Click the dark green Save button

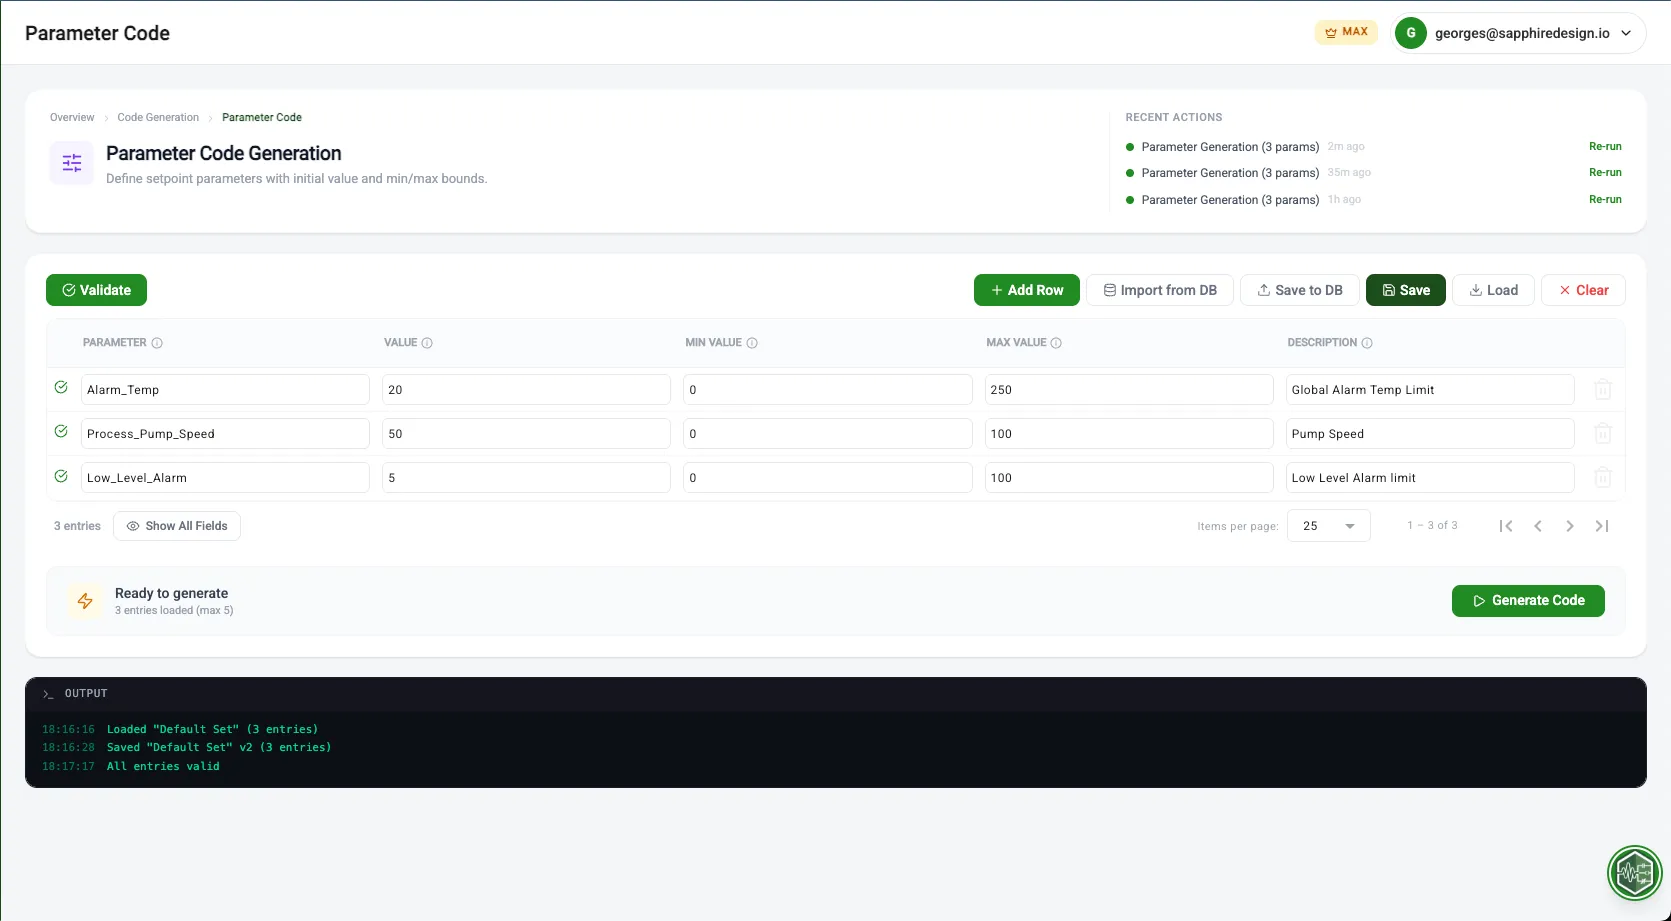(x=1406, y=290)
